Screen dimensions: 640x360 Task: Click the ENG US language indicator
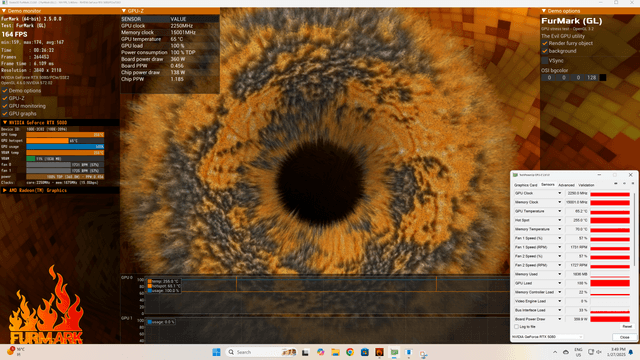pyautogui.click(x=578, y=352)
